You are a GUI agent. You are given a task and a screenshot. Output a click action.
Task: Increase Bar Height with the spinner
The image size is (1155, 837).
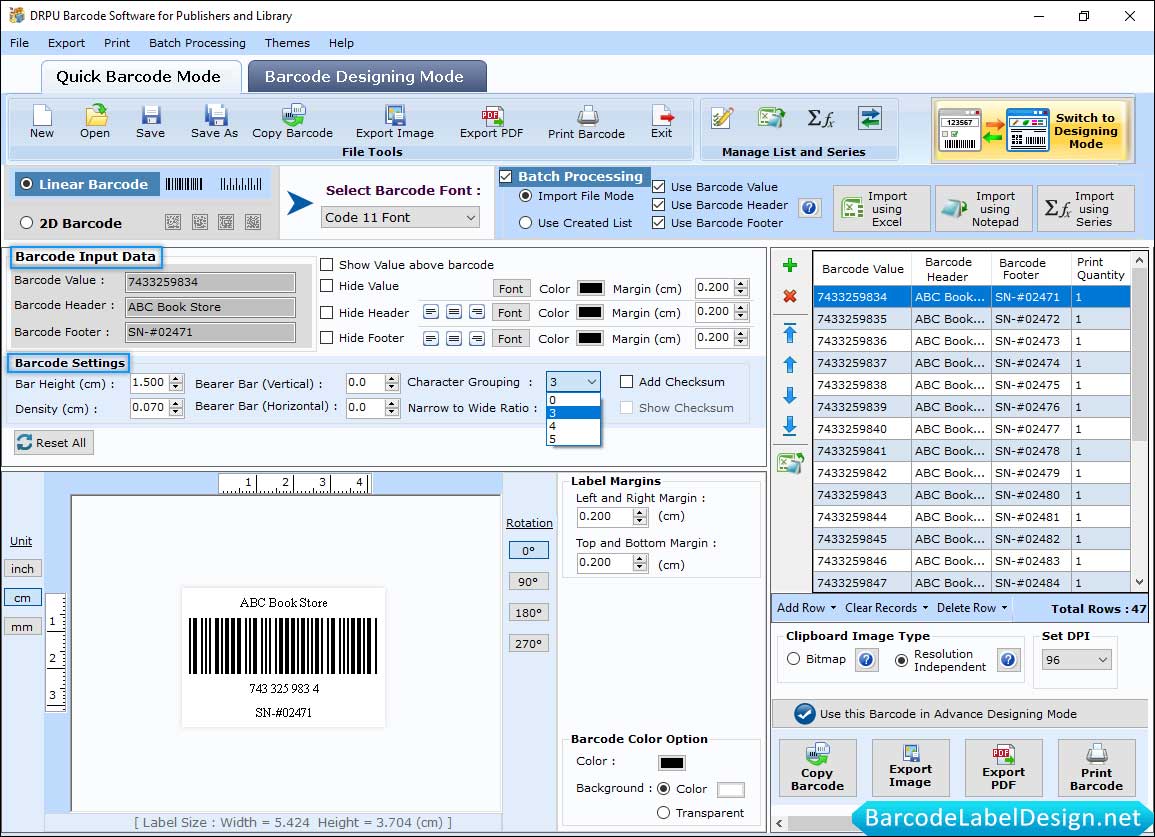[x=175, y=379]
